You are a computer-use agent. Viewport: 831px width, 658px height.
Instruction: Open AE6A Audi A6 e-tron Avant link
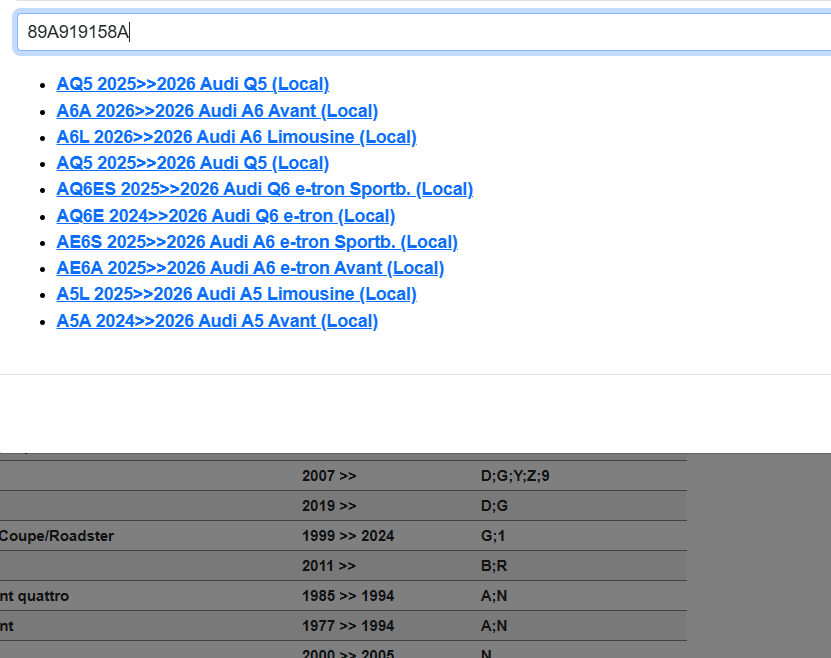(250, 268)
